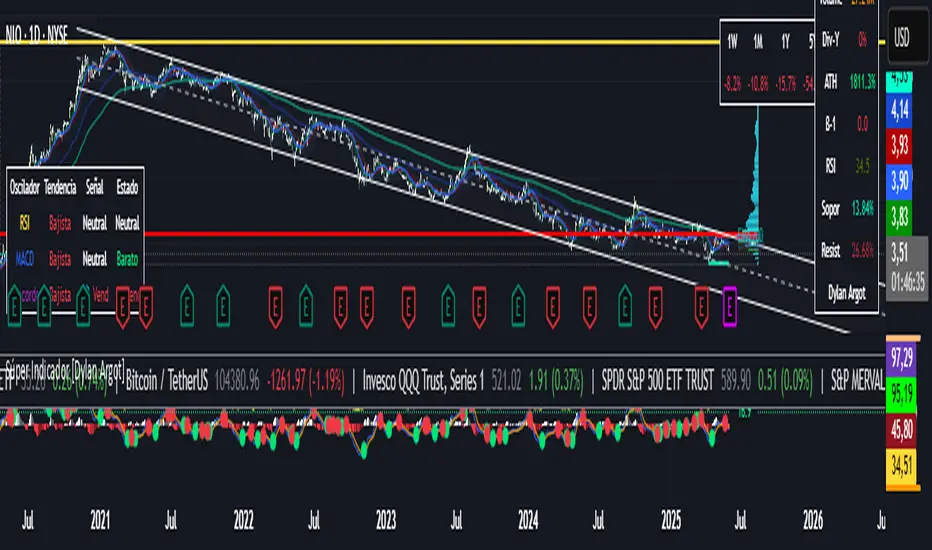Click the NIO · 1D · NYSE symbol title
The width and height of the screenshot is (932, 550).
[37, 34]
